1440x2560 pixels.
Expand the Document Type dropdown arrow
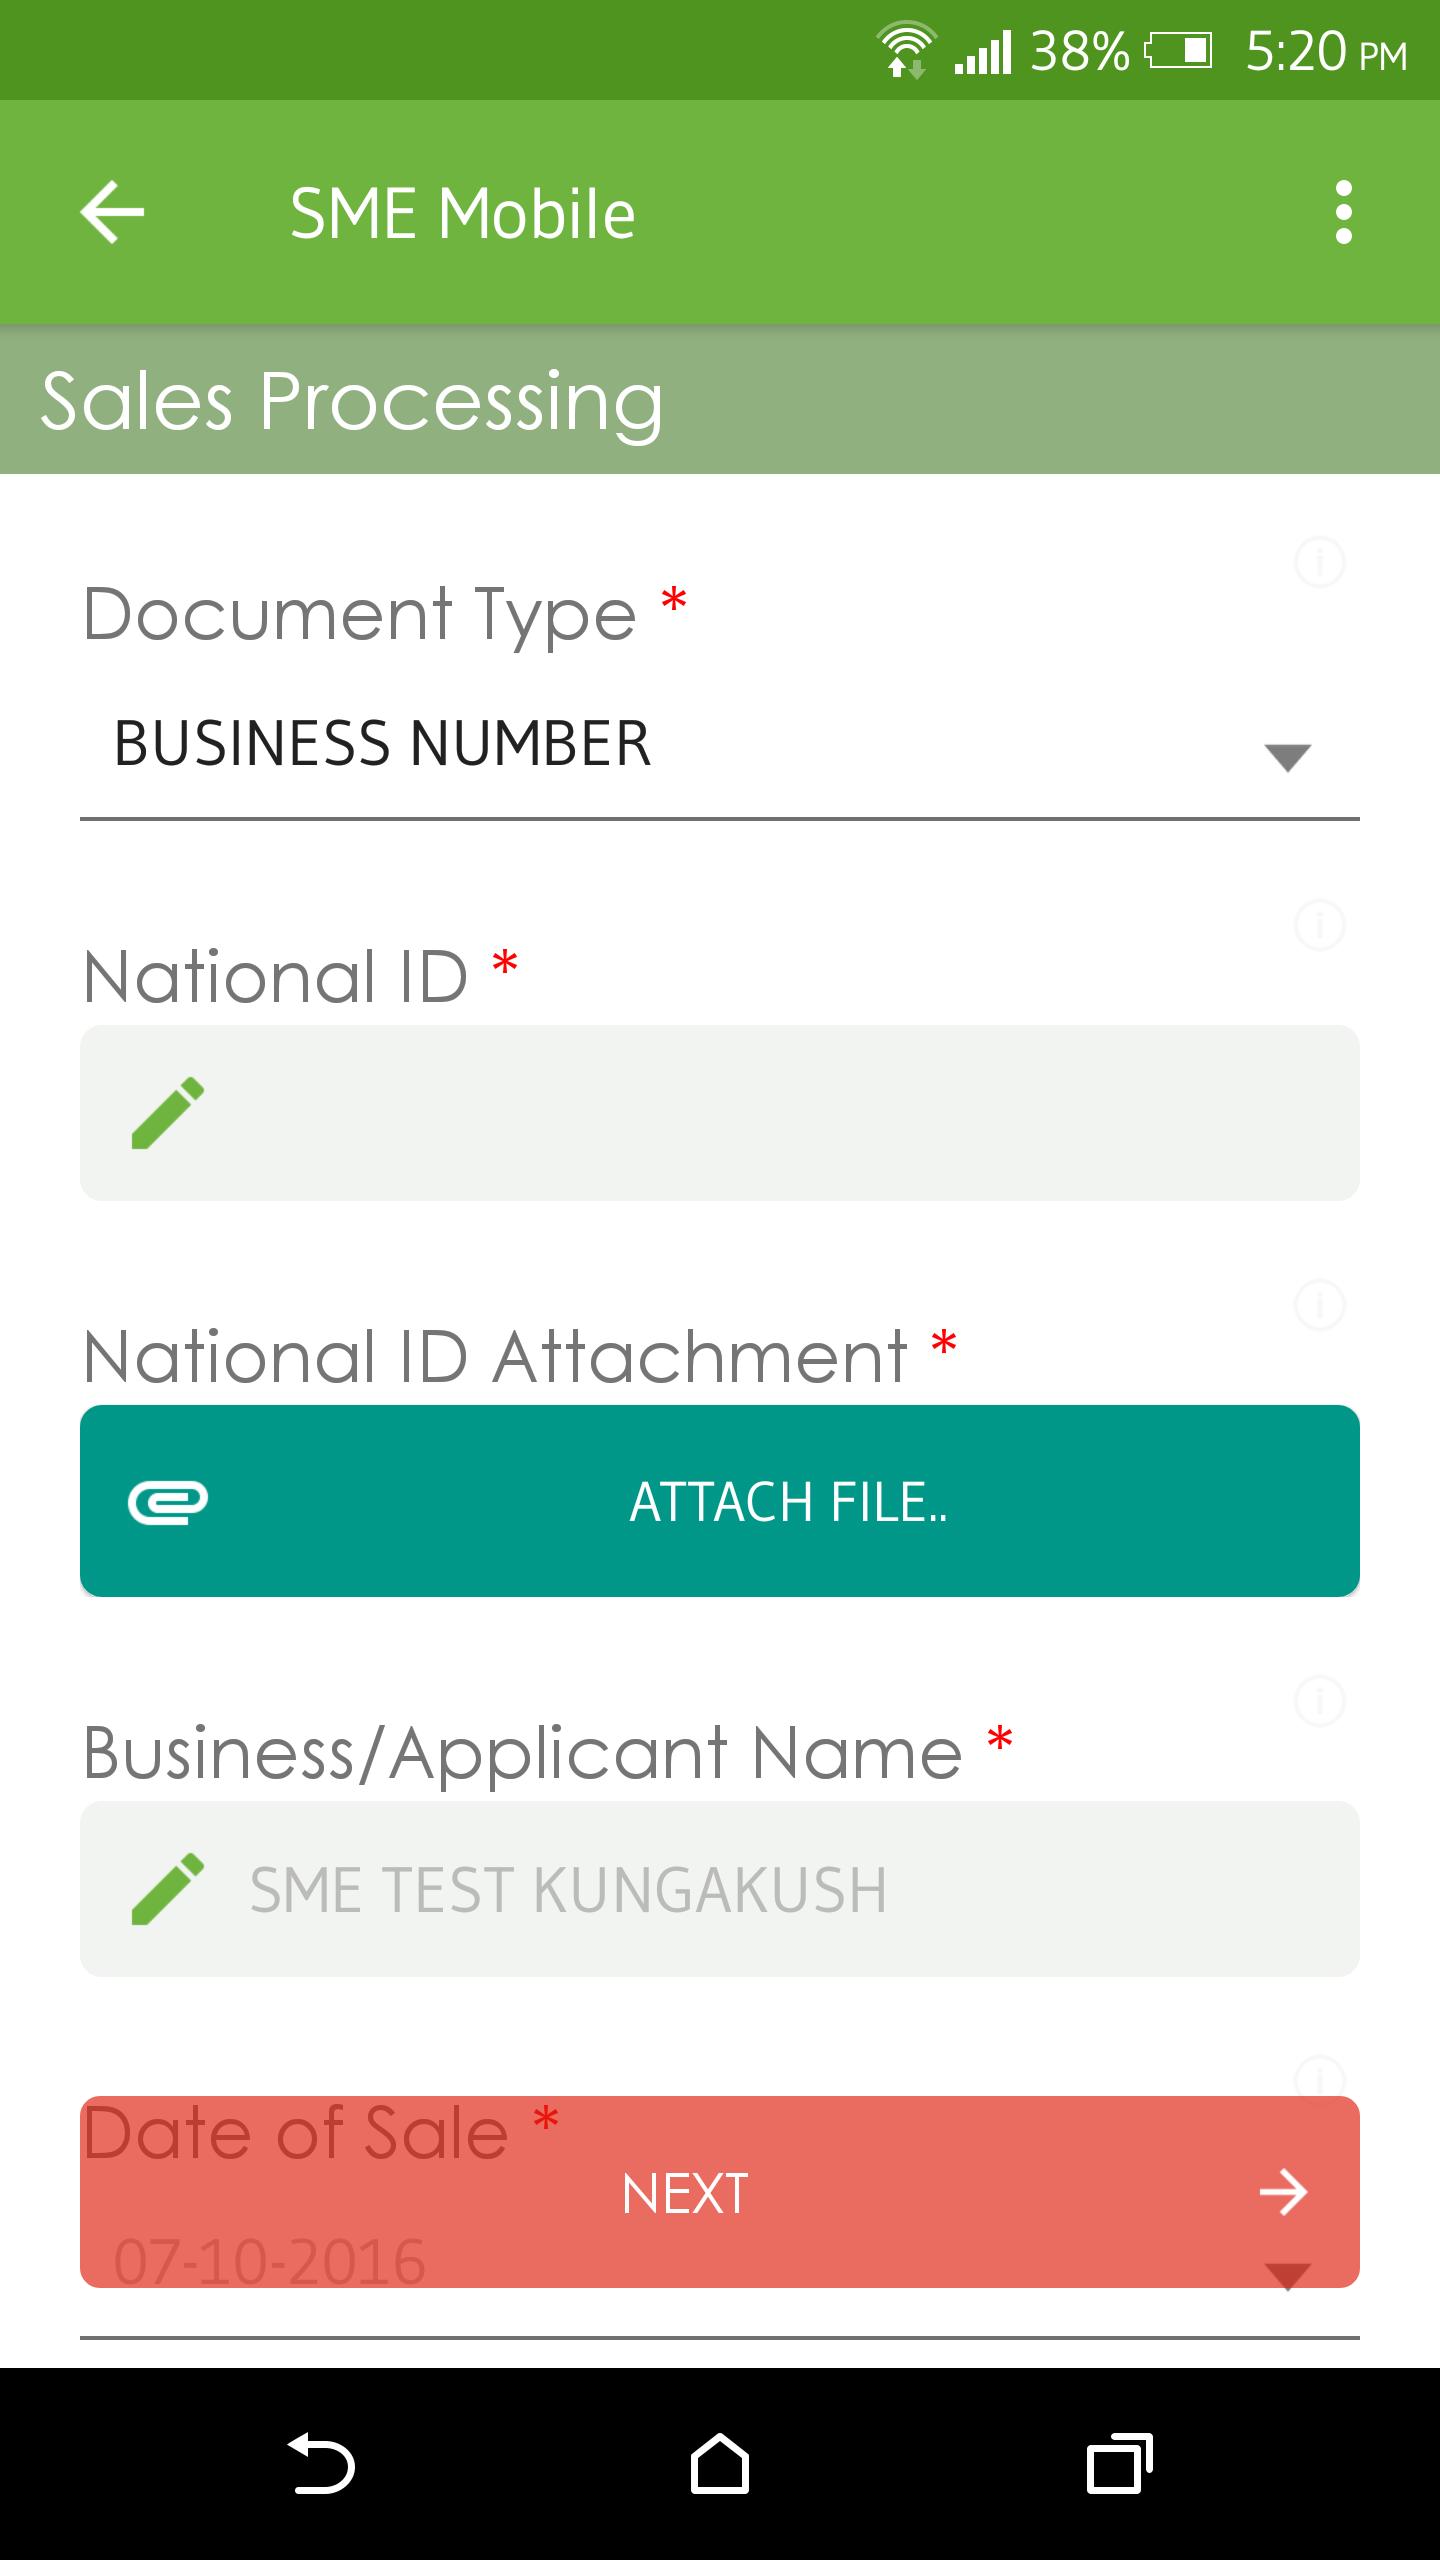click(x=1287, y=757)
